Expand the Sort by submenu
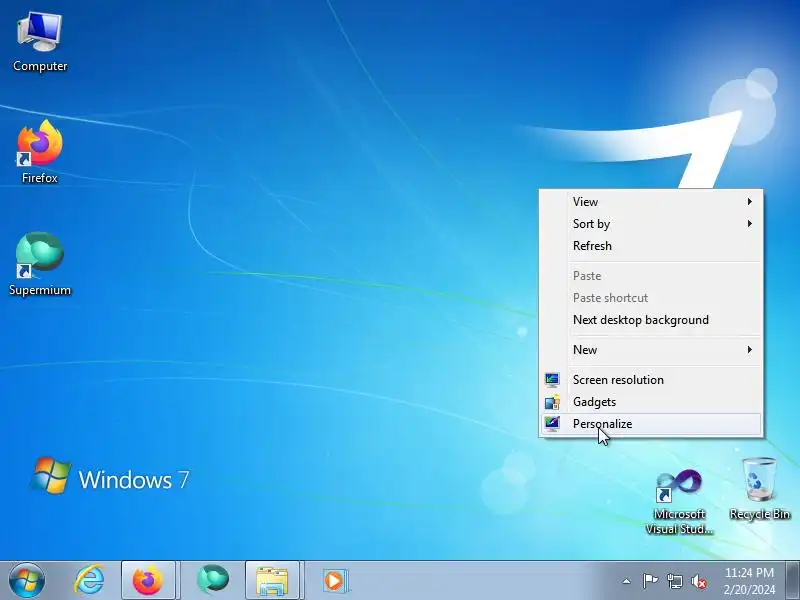 (651, 223)
